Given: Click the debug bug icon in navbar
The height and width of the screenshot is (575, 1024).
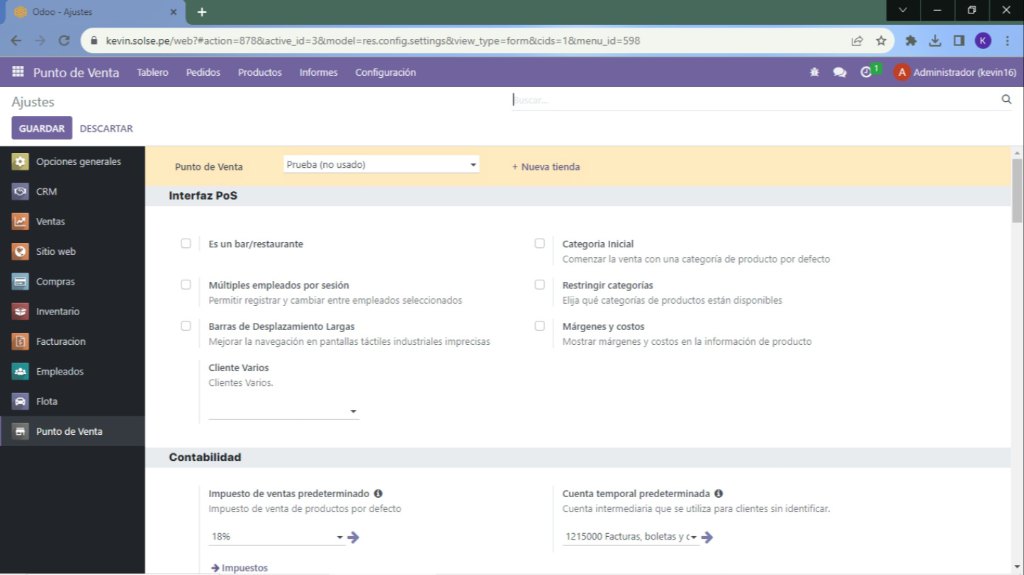Looking at the screenshot, I should point(814,72).
